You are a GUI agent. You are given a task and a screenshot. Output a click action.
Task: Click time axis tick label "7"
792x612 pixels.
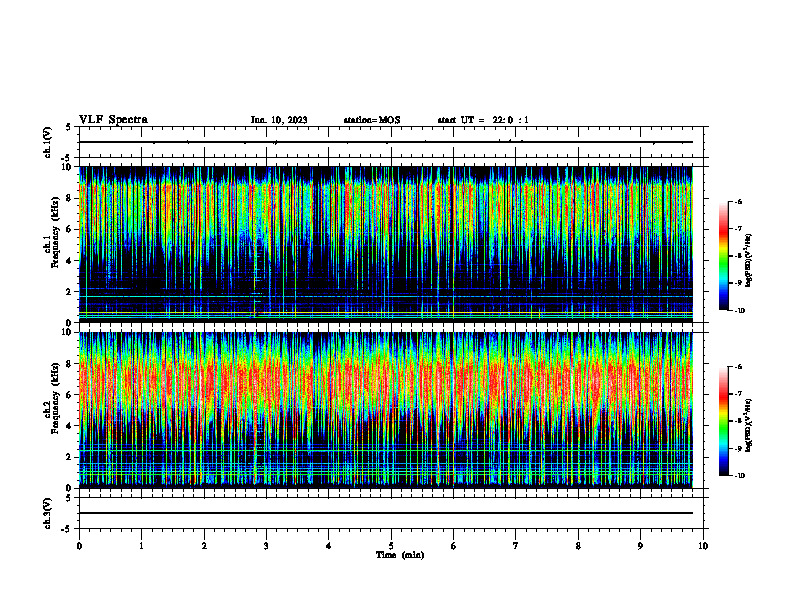516,546
